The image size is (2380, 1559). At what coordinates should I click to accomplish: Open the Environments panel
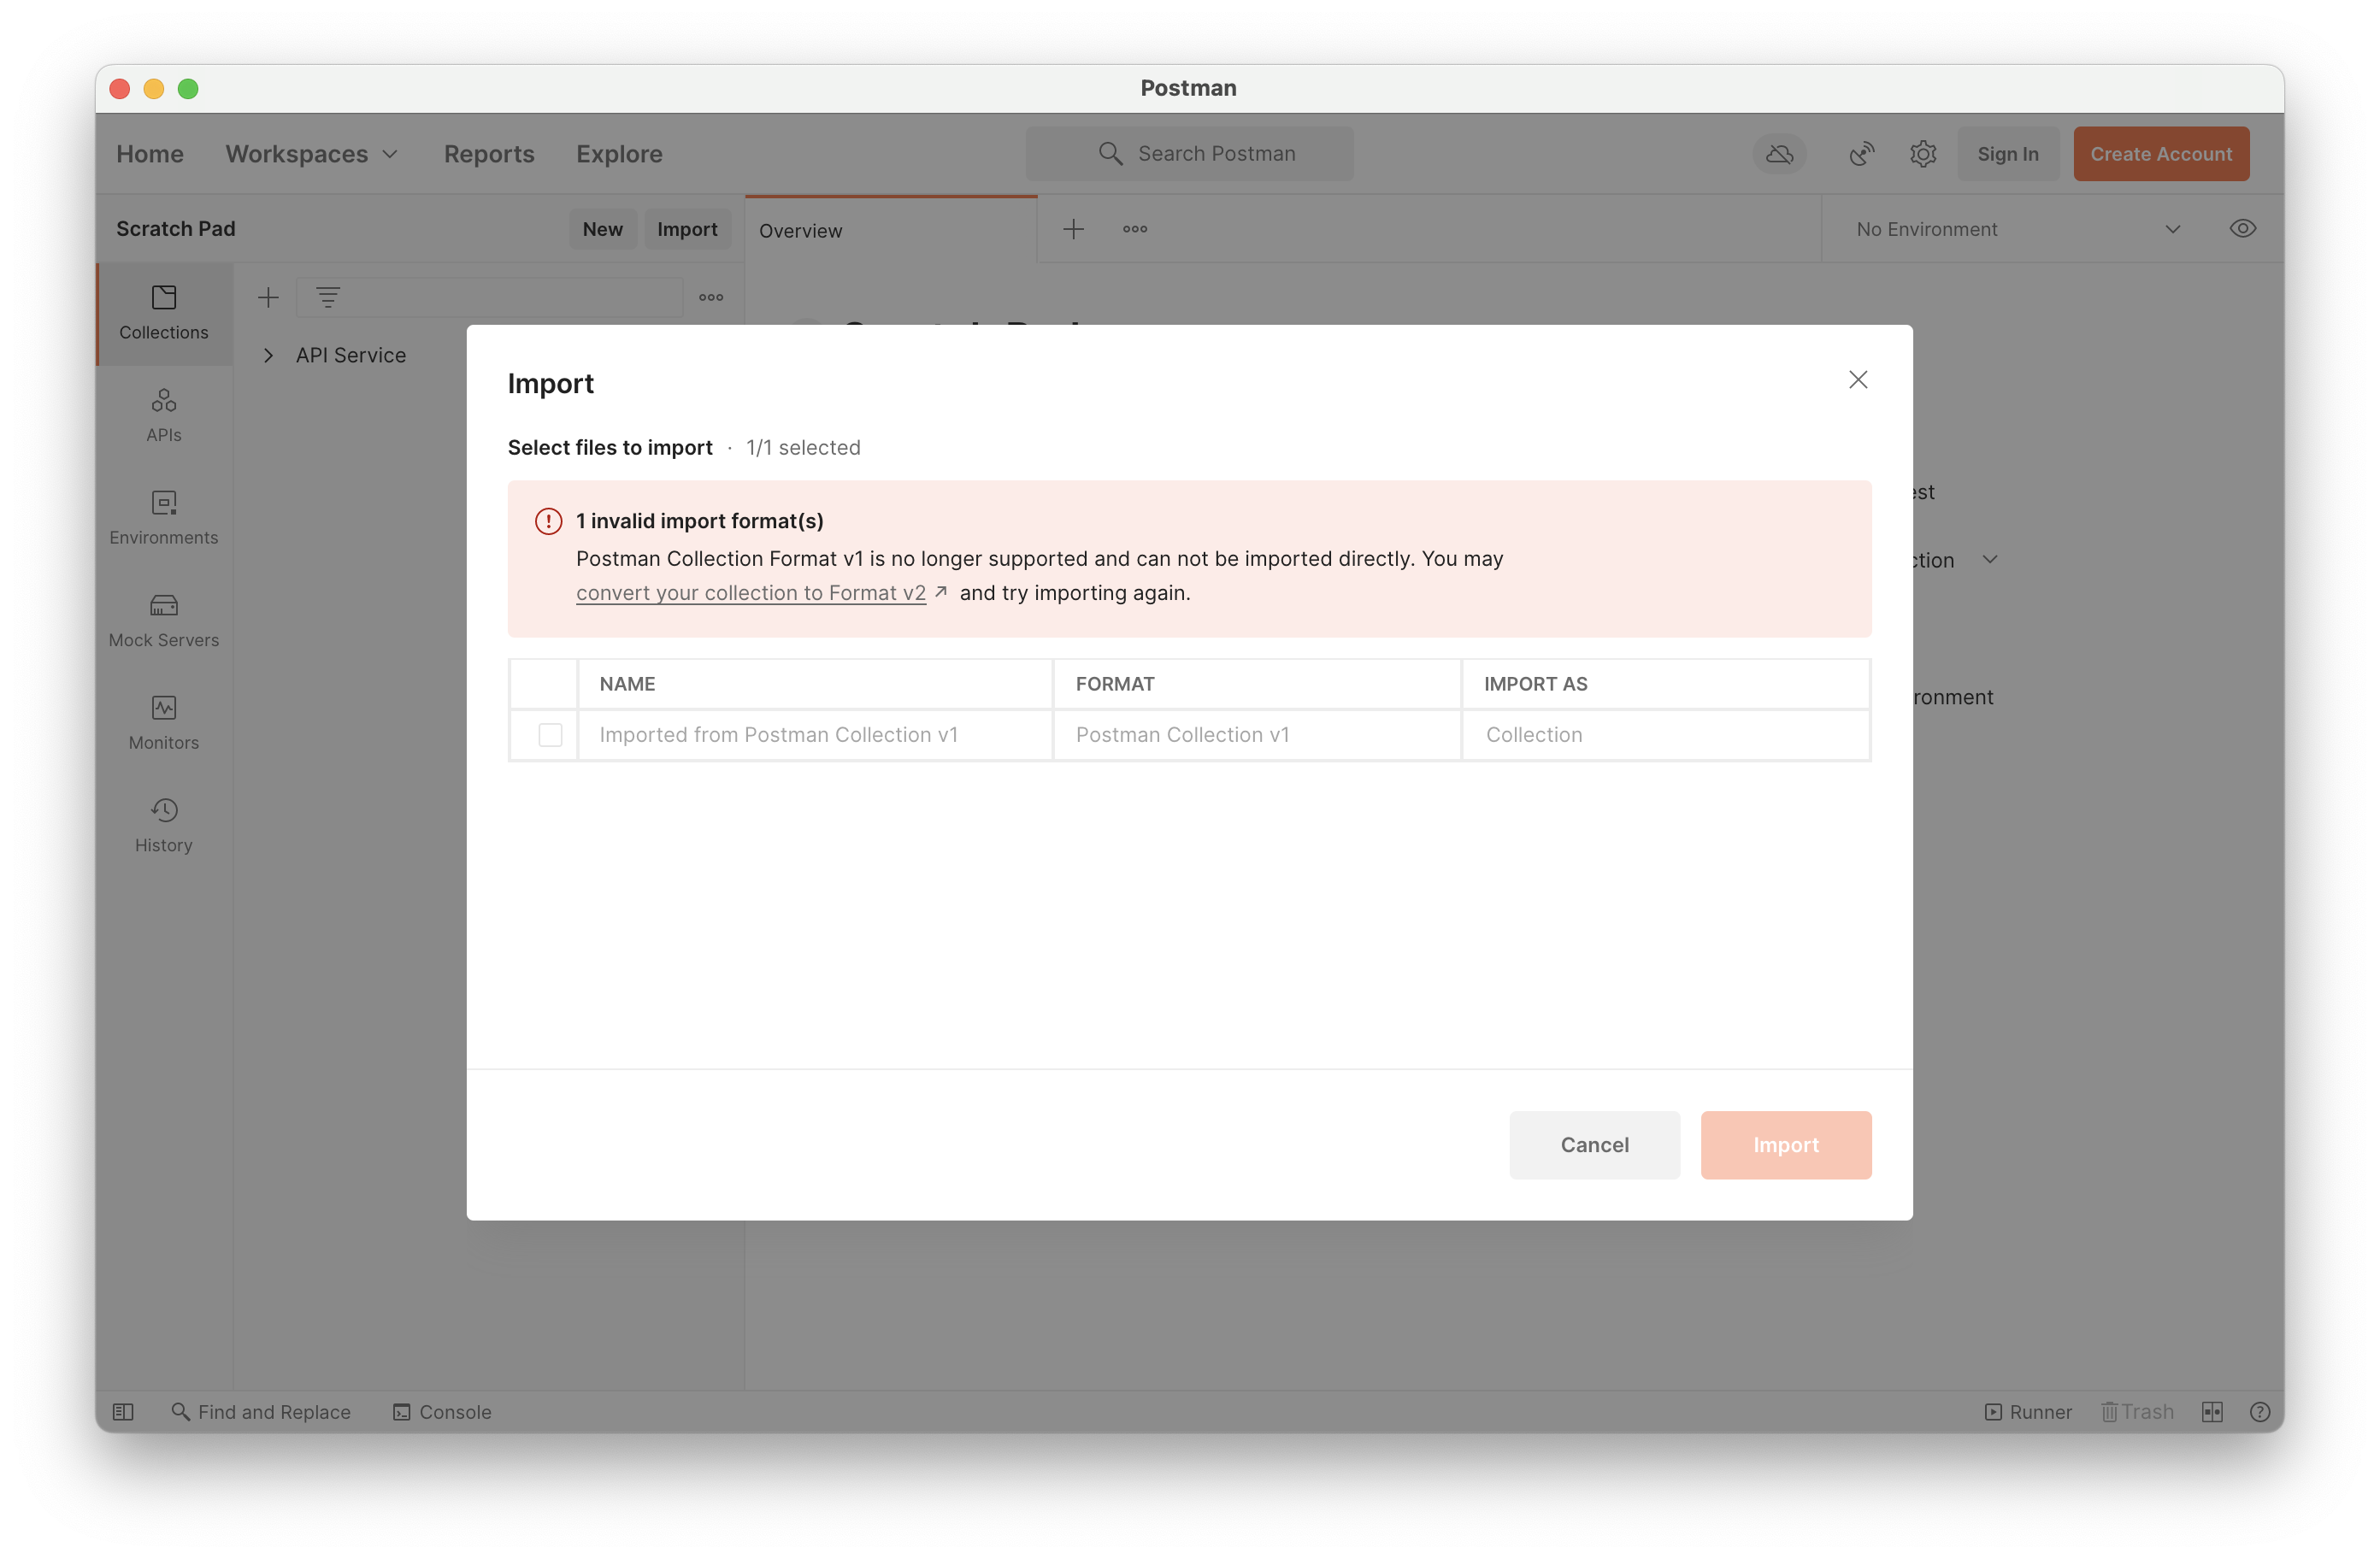coord(163,518)
